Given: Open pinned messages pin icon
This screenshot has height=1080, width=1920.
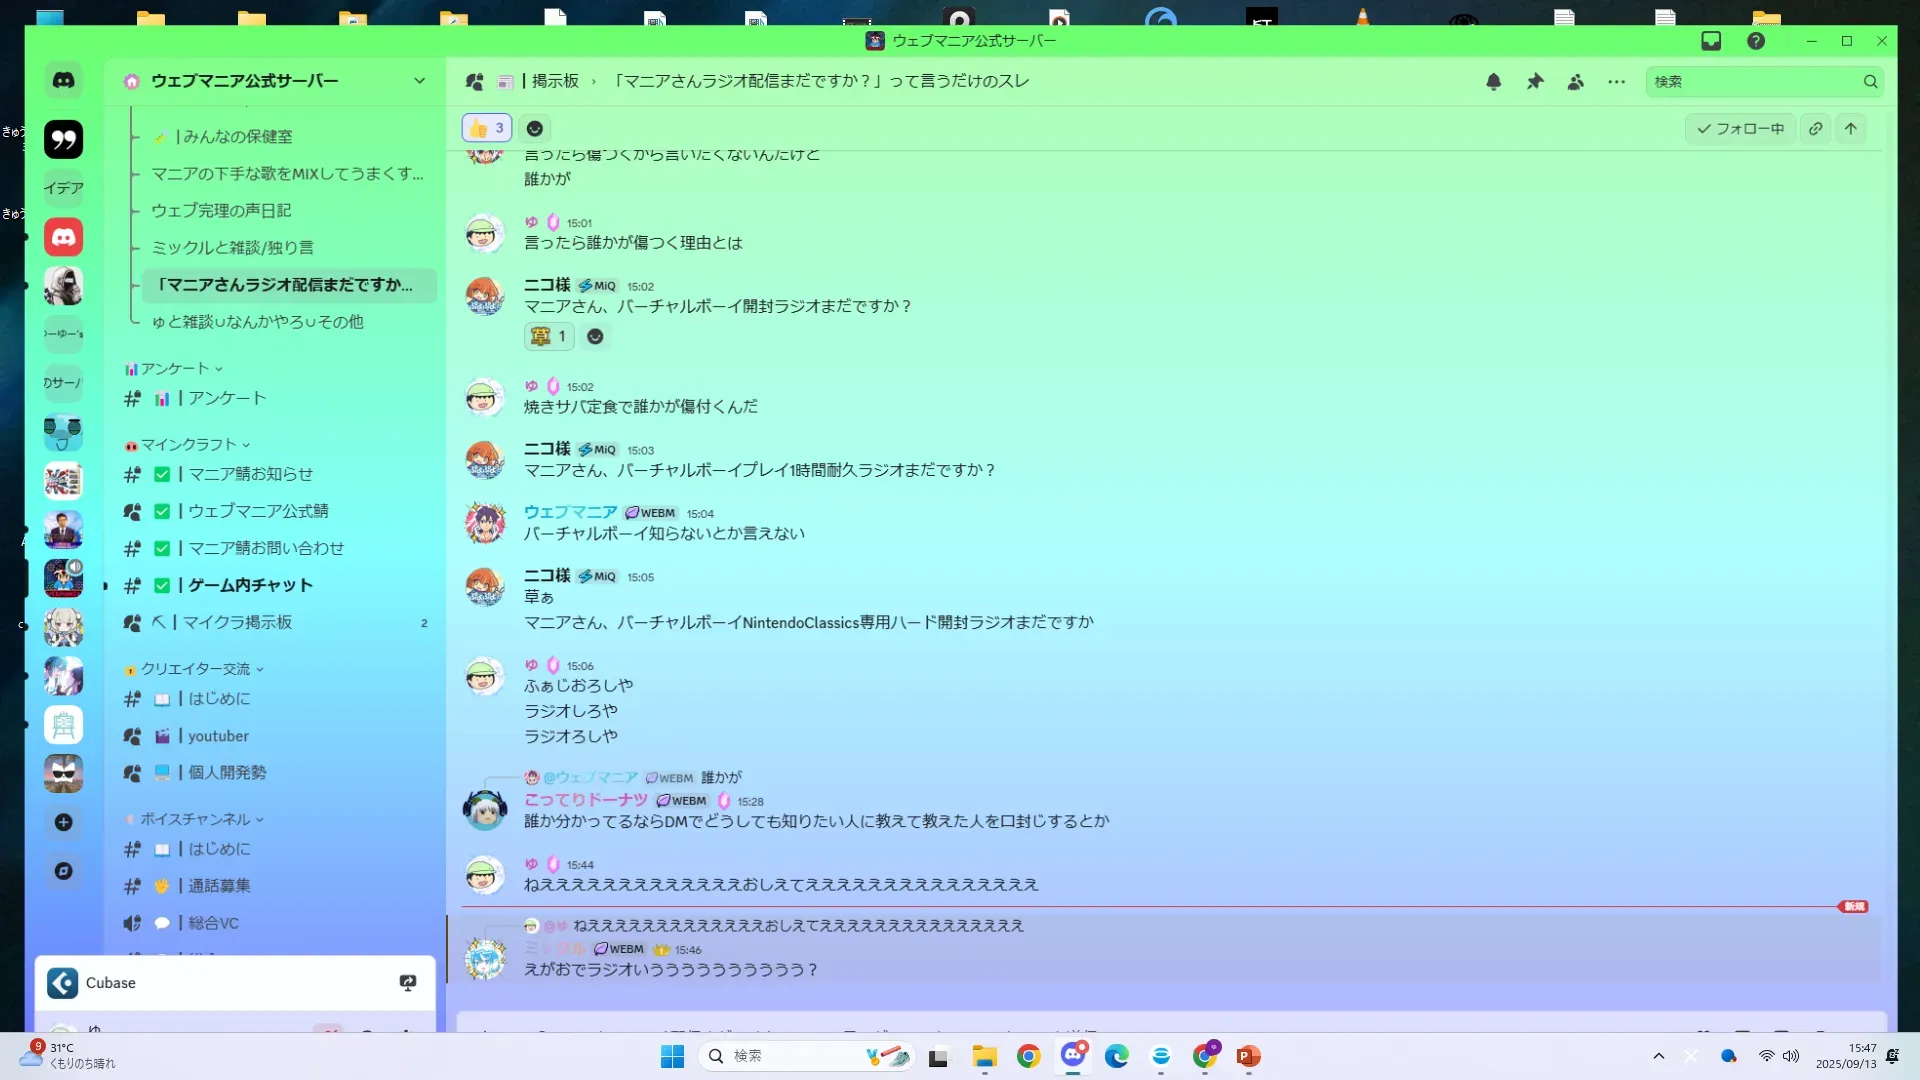Looking at the screenshot, I should coord(1535,82).
